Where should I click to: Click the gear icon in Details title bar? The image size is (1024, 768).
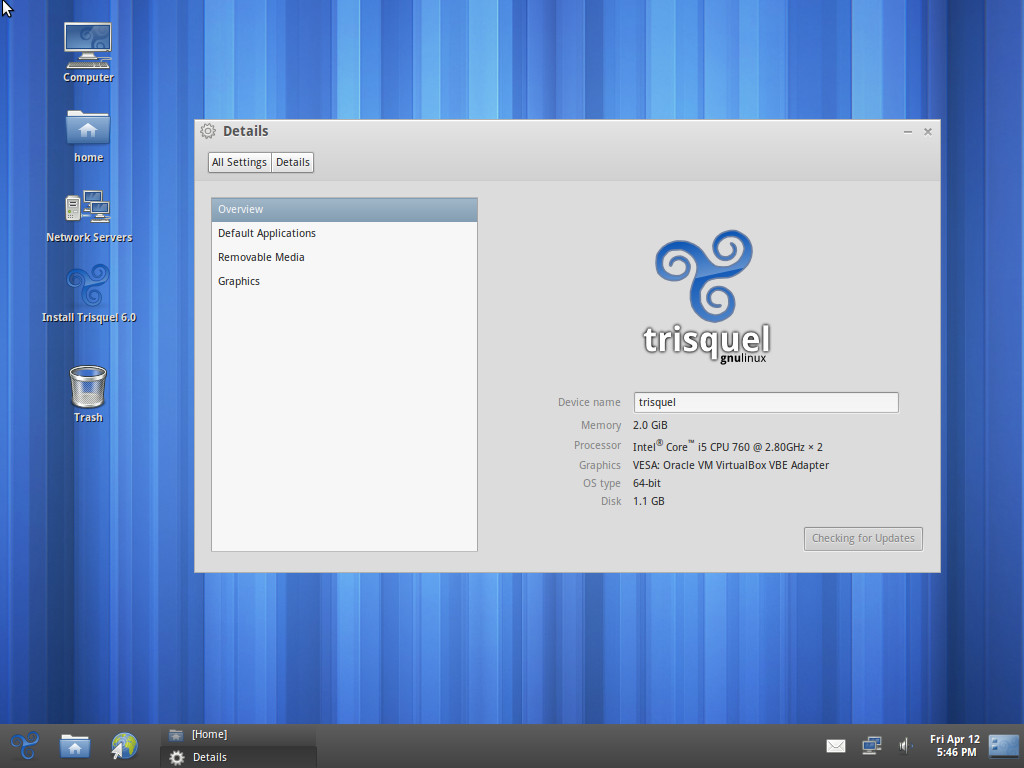pos(208,131)
